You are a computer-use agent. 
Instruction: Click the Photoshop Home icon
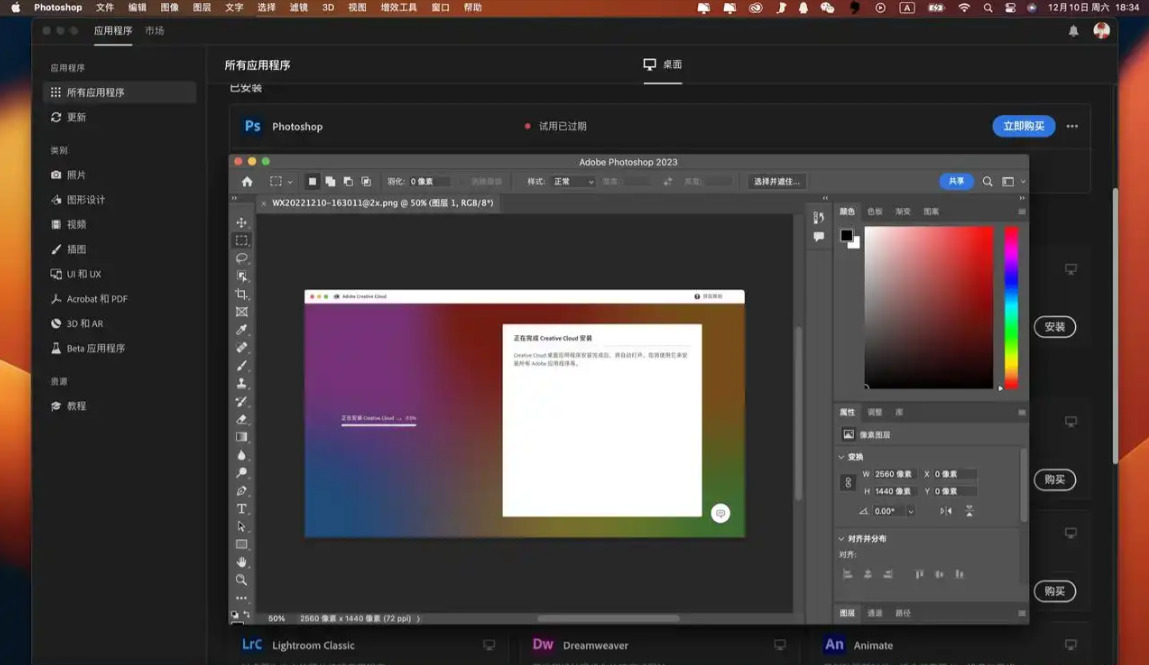click(x=247, y=182)
